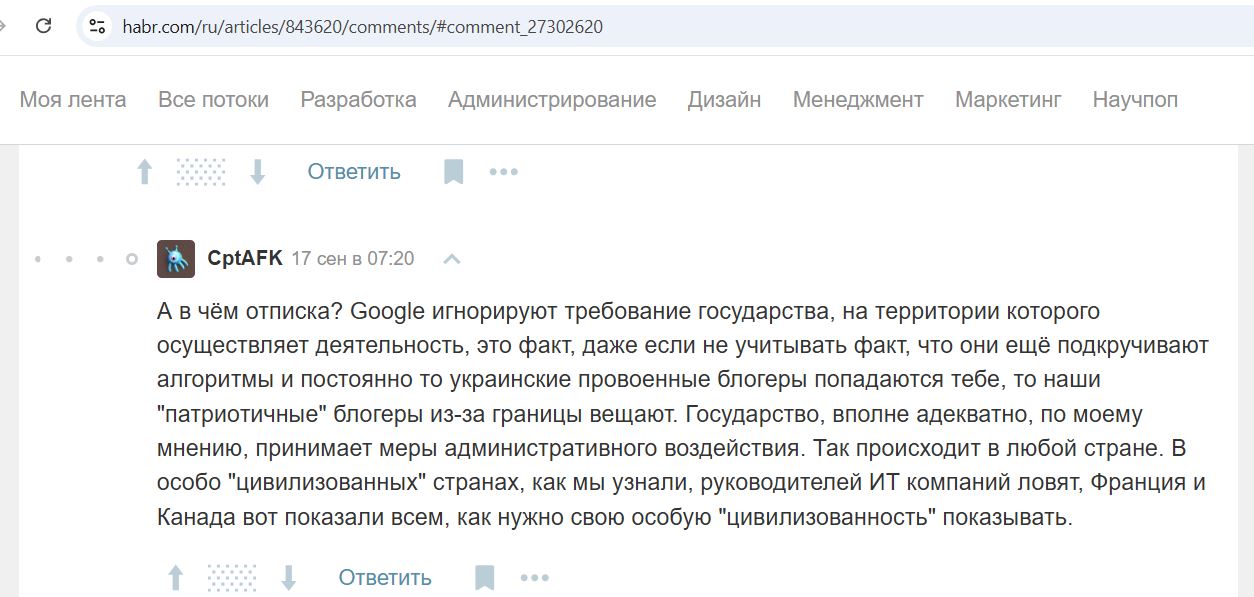
Task: Open site information icon in address bar
Action: pos(97,27)
